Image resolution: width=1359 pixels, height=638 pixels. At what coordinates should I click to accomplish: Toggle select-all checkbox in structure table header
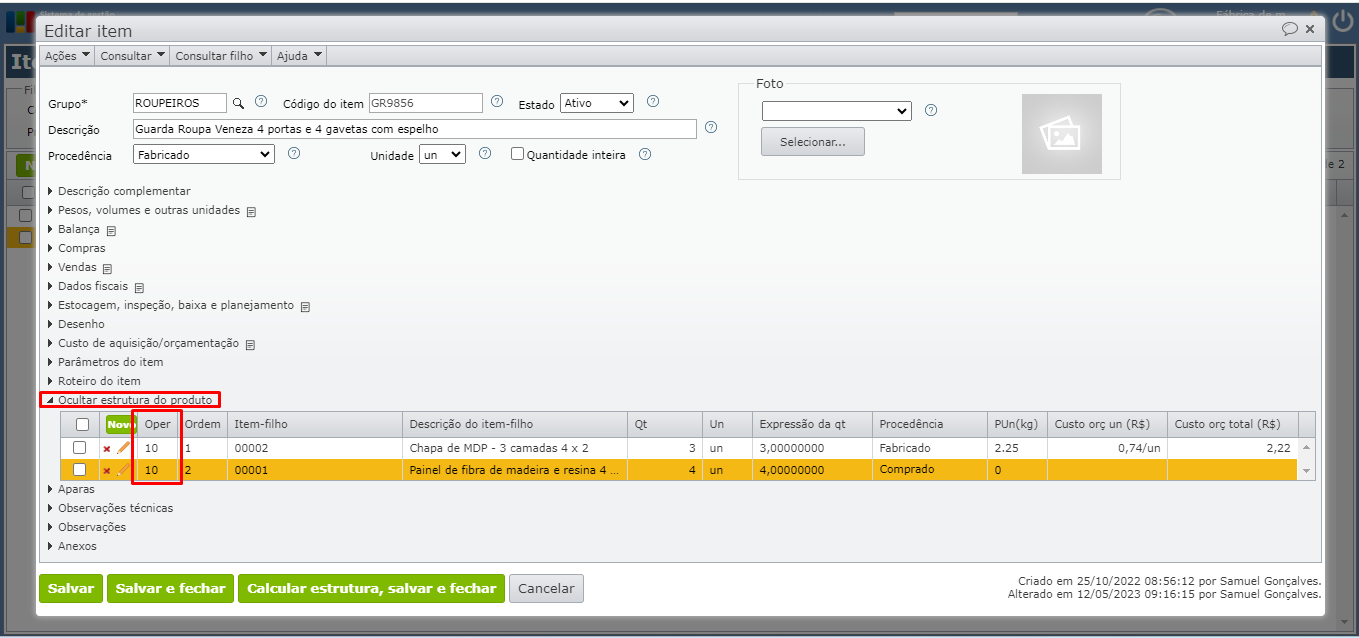click(82, 424)
